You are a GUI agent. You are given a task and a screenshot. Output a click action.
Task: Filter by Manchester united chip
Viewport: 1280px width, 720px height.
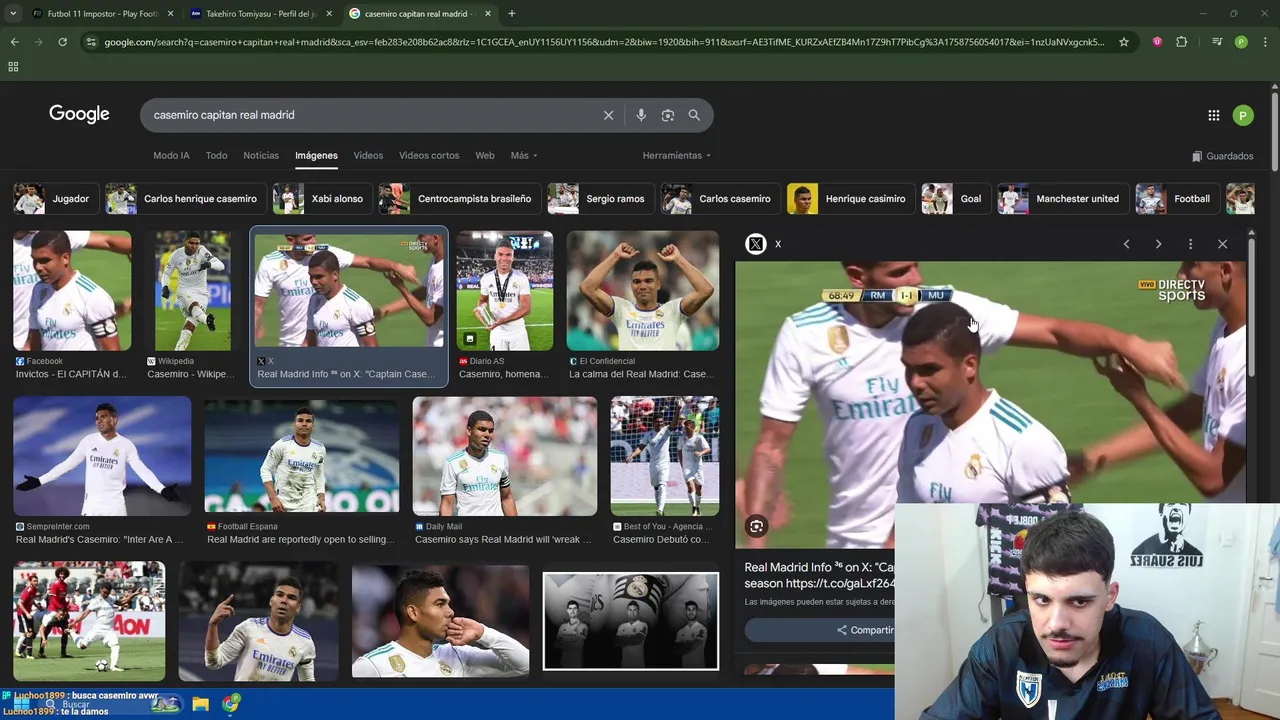pyautogui.click(x=1063, y=199)
